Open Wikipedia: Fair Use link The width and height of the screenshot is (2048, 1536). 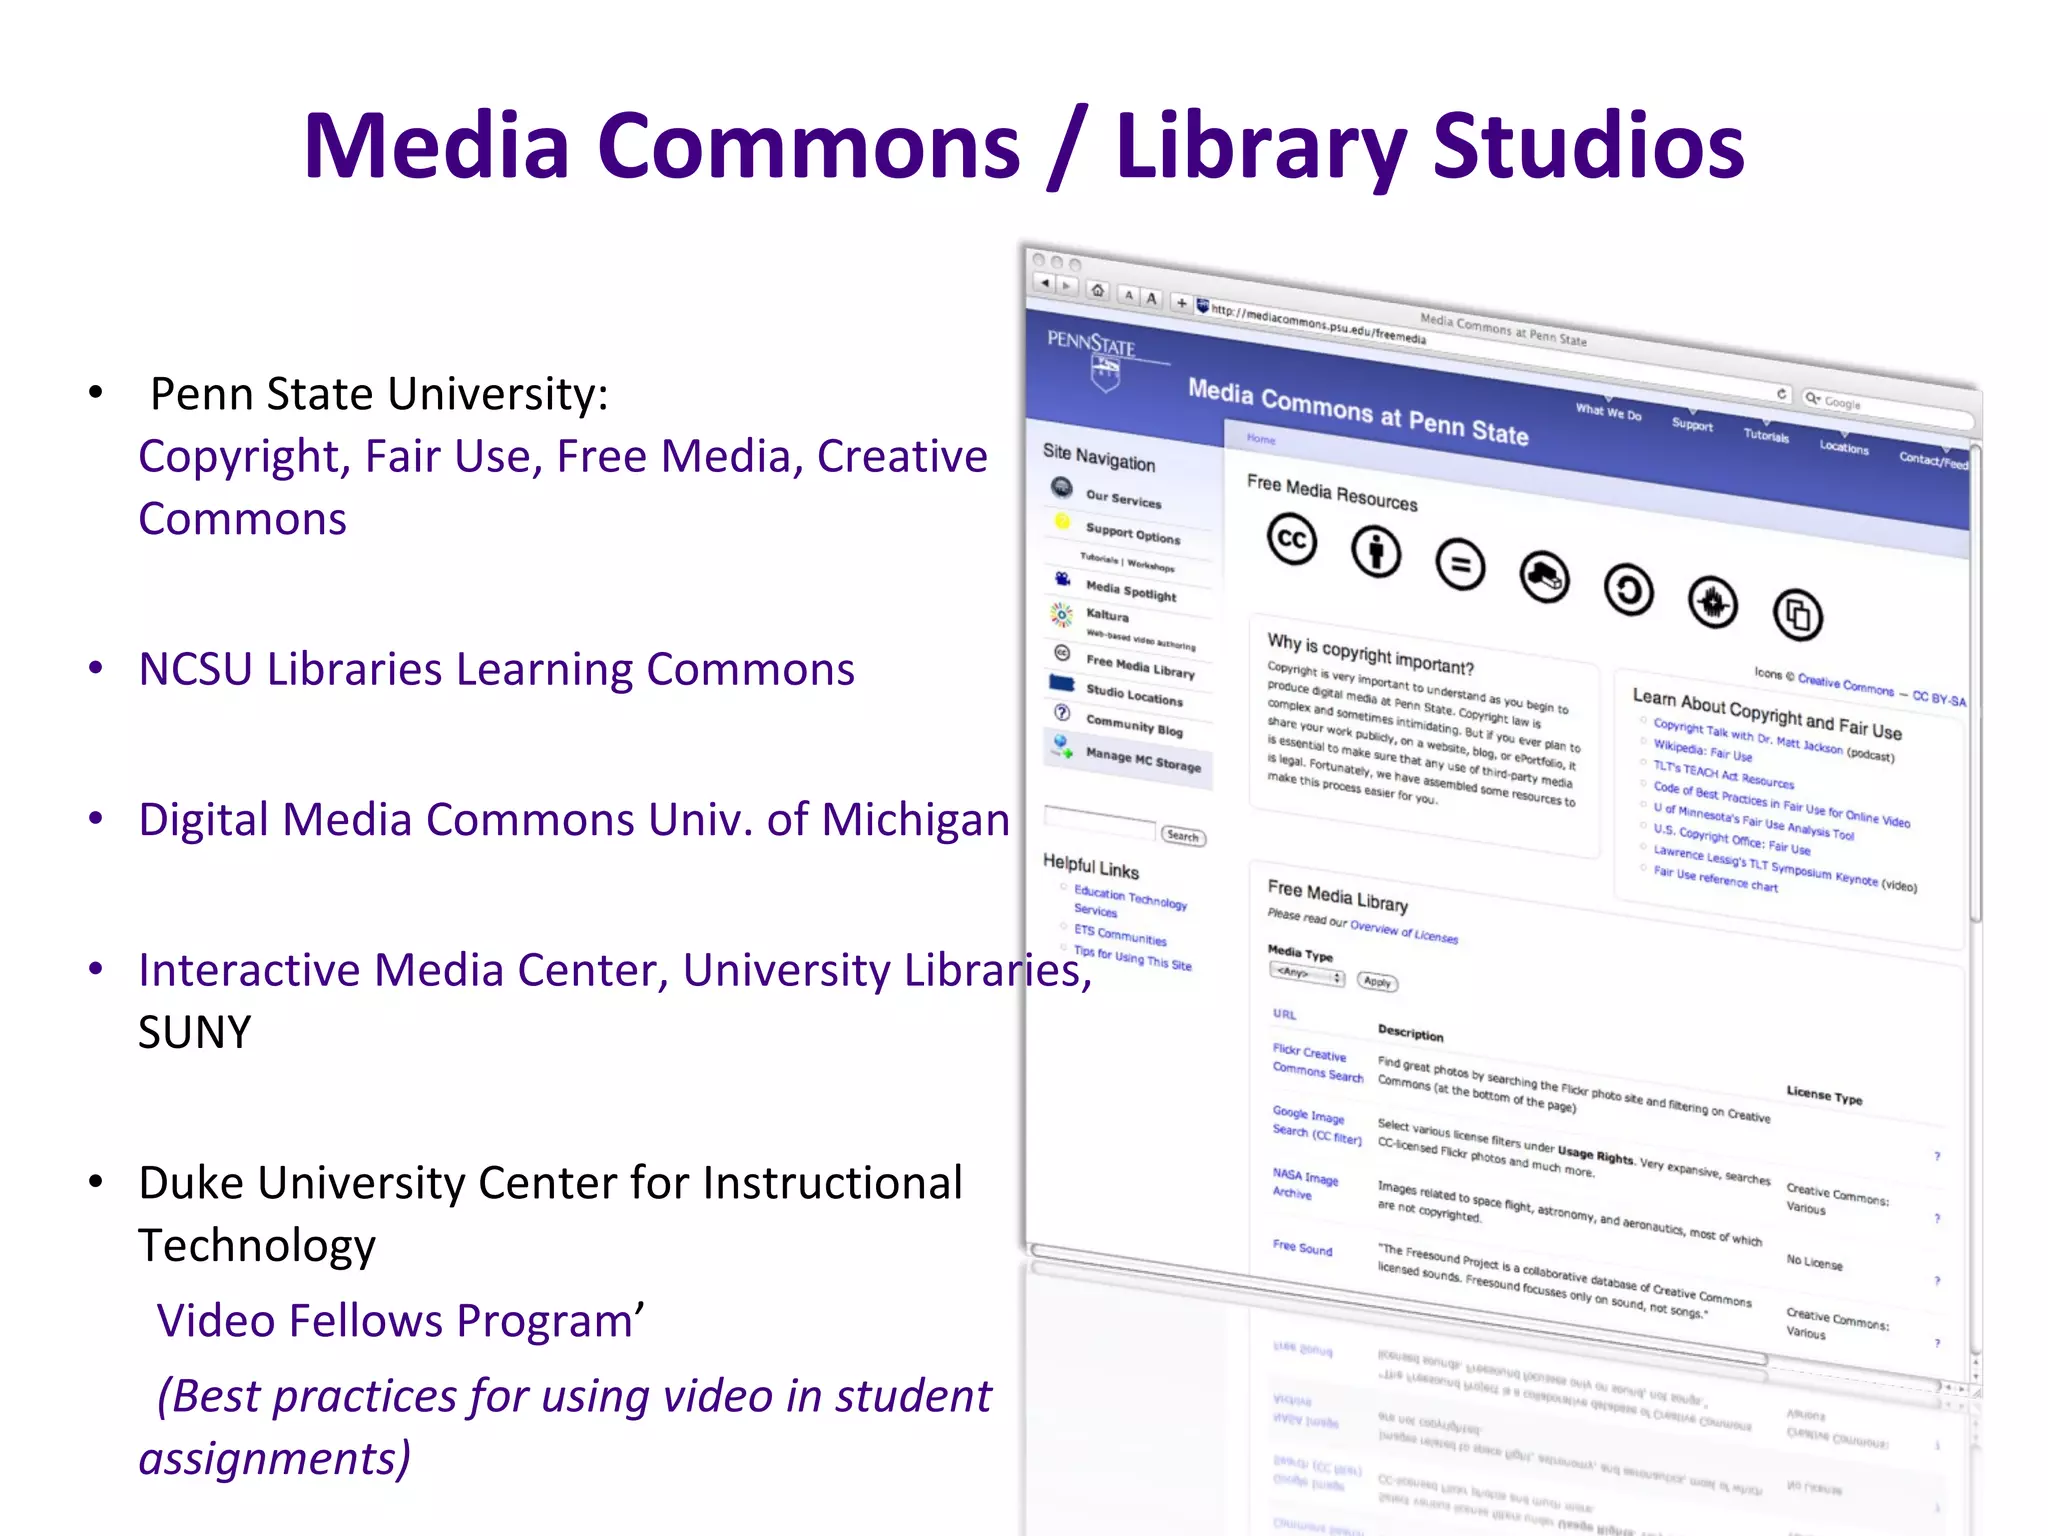point(1702,751)
